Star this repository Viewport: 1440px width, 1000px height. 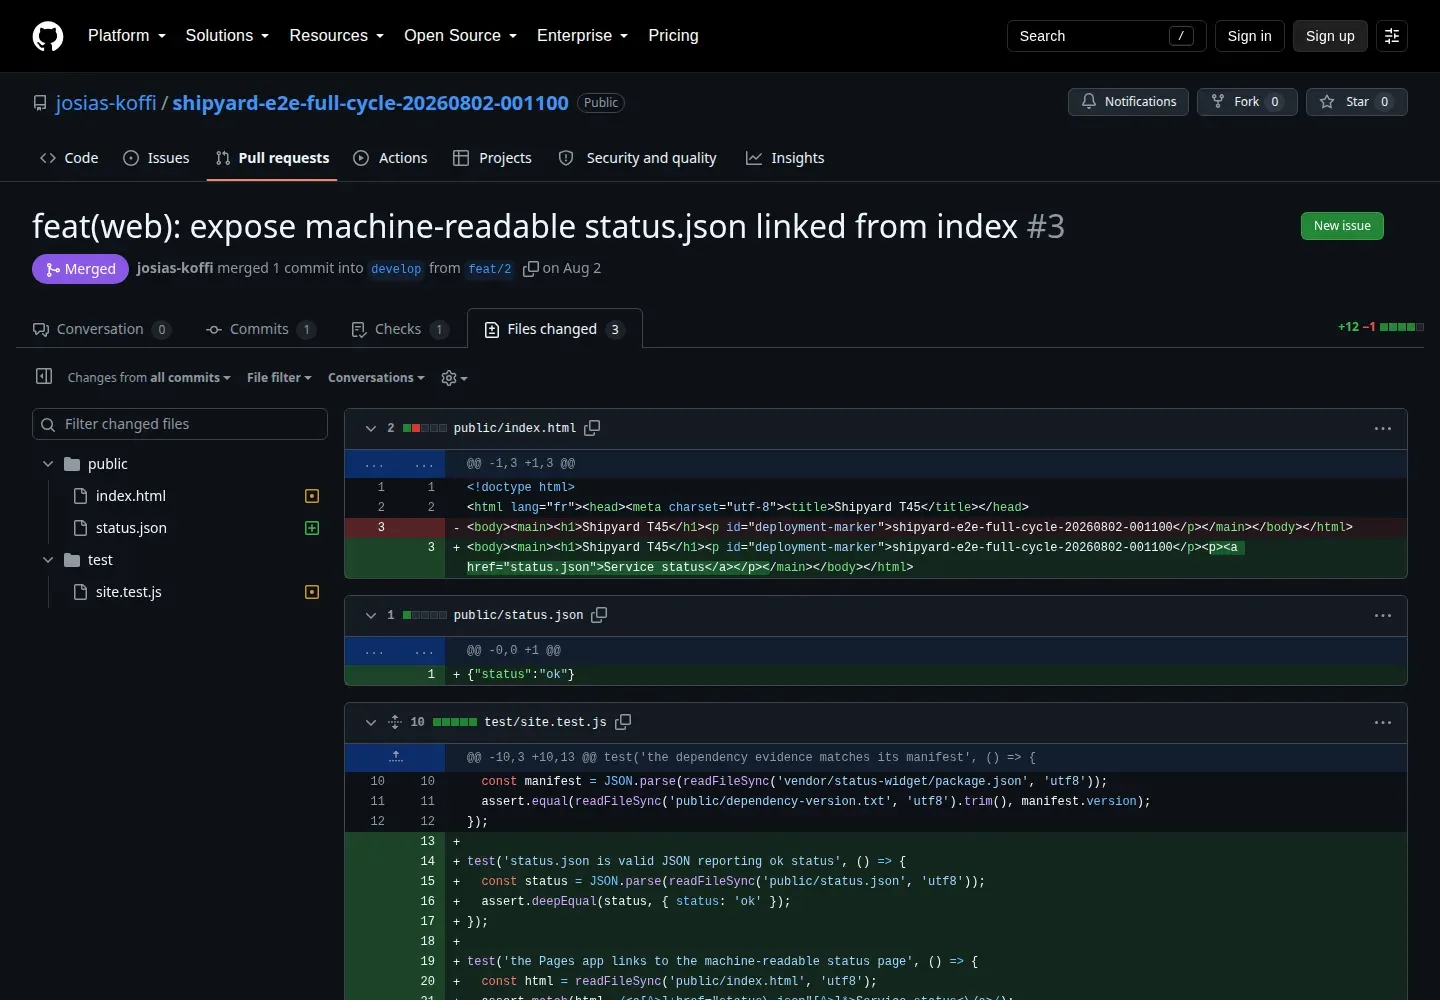[x=1356, y=102]
